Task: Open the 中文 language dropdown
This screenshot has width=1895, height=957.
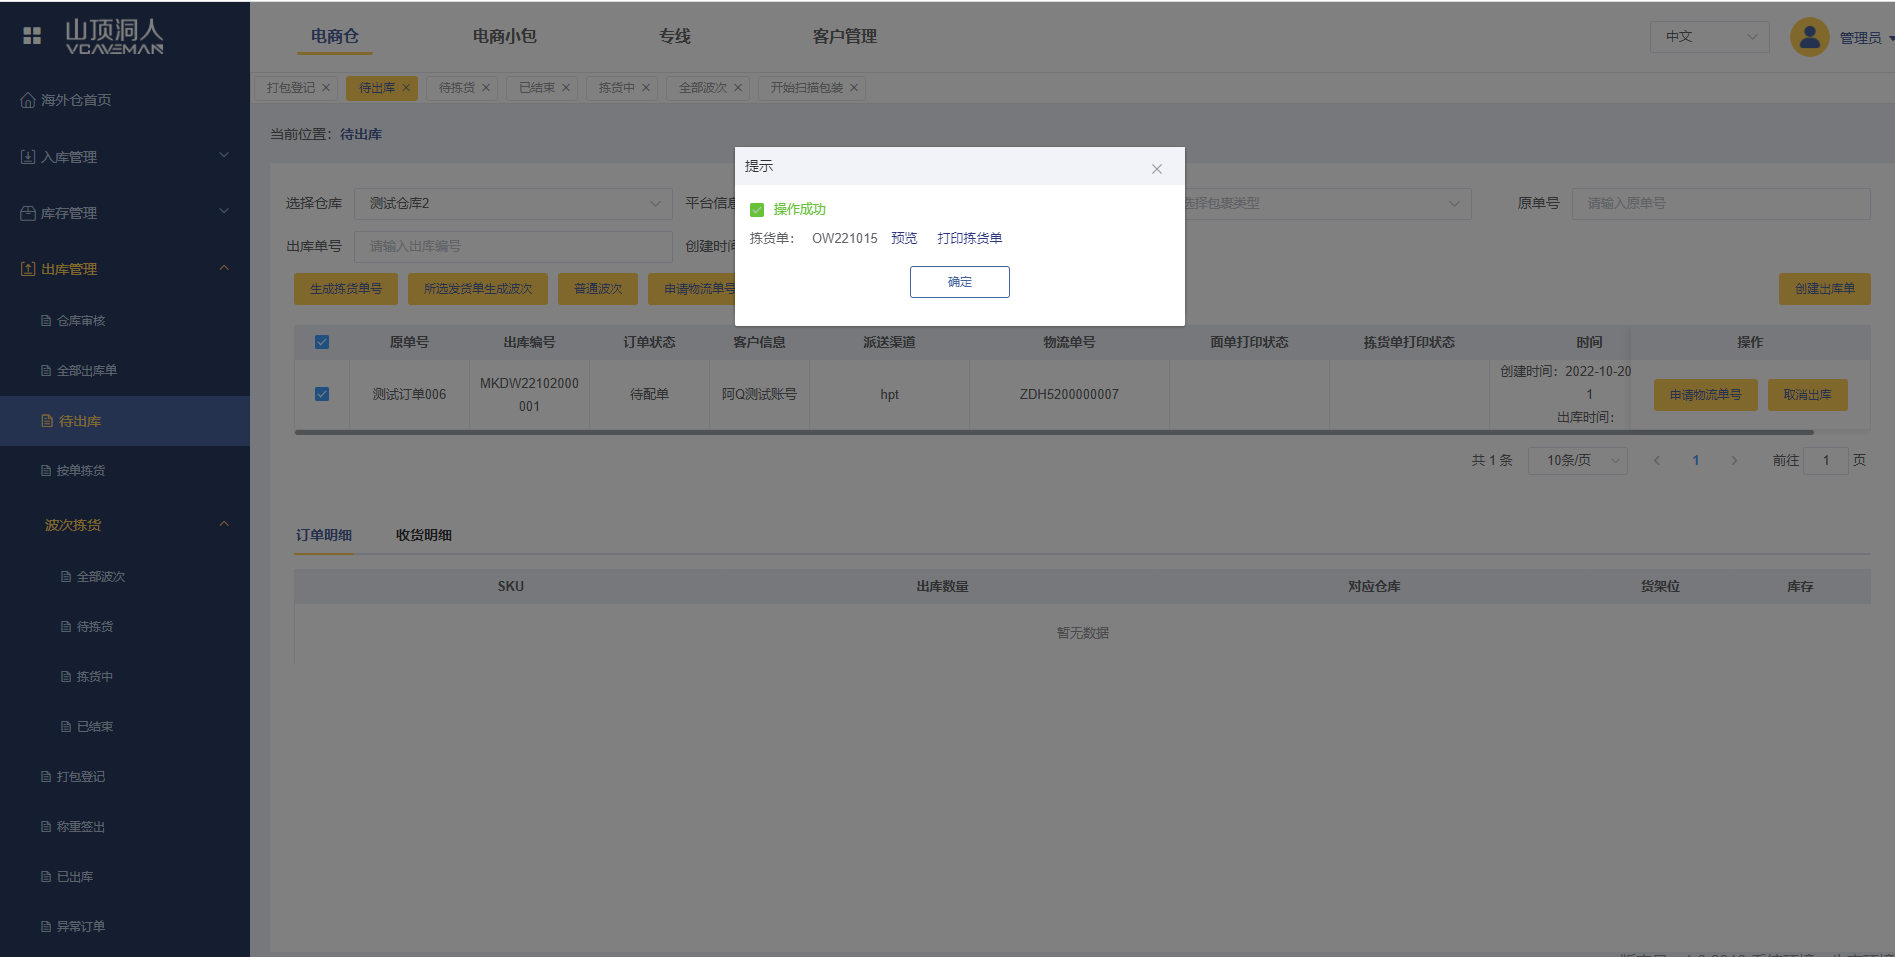Action: [1709, 37]
